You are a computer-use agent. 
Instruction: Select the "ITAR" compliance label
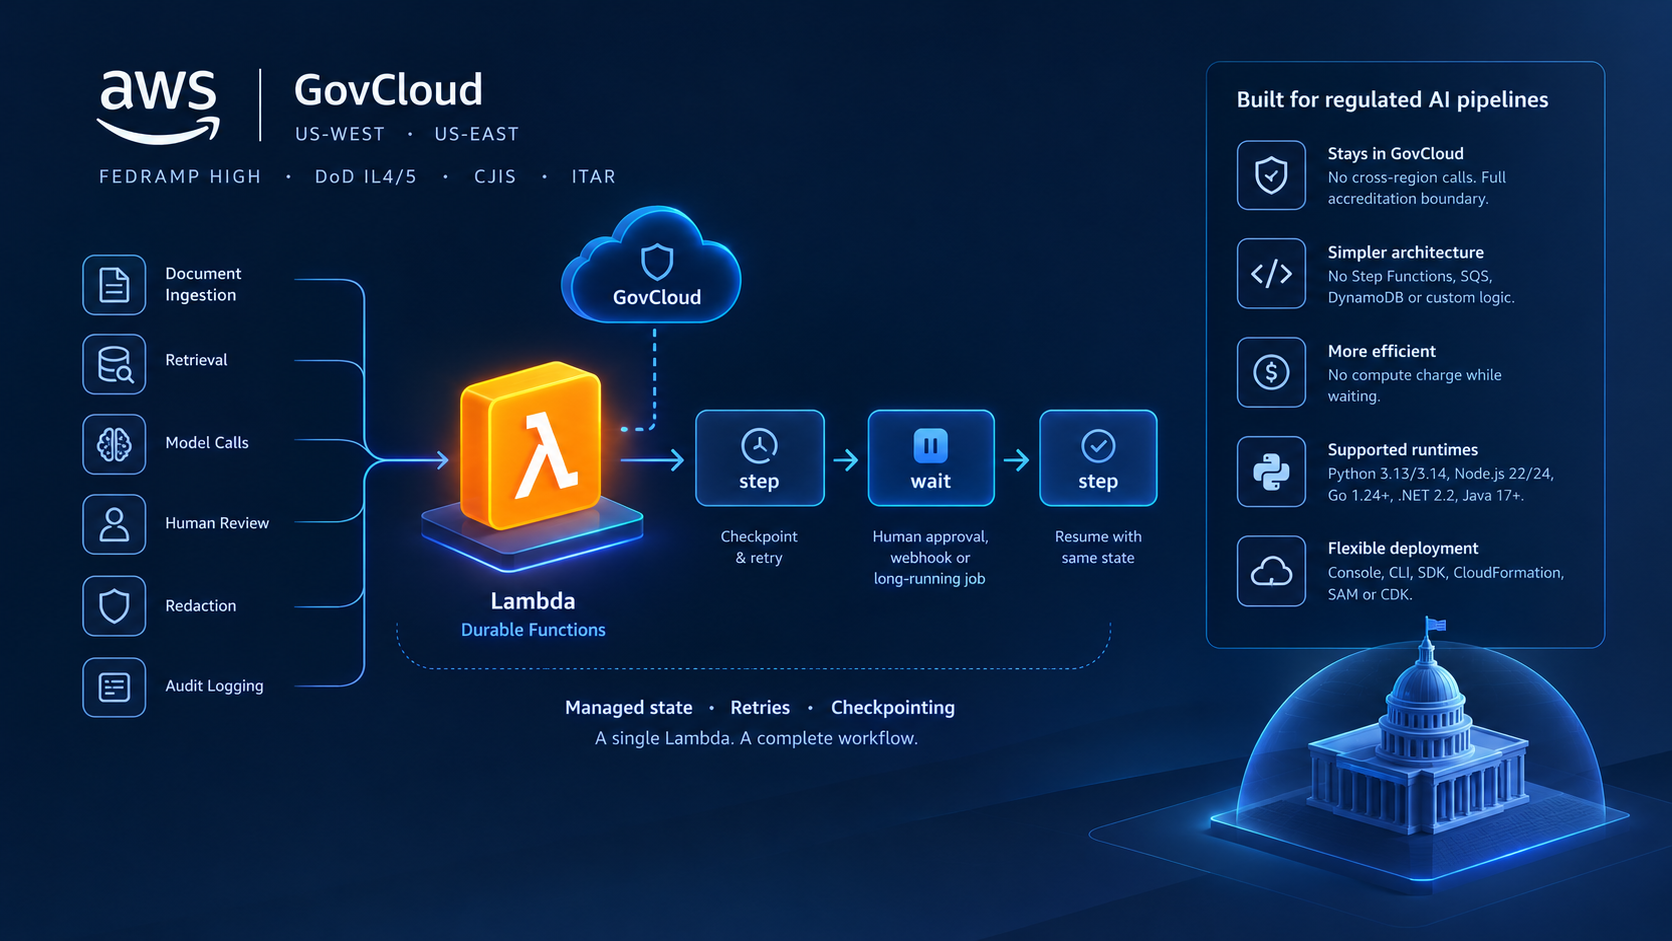click(x=594, y=177)
